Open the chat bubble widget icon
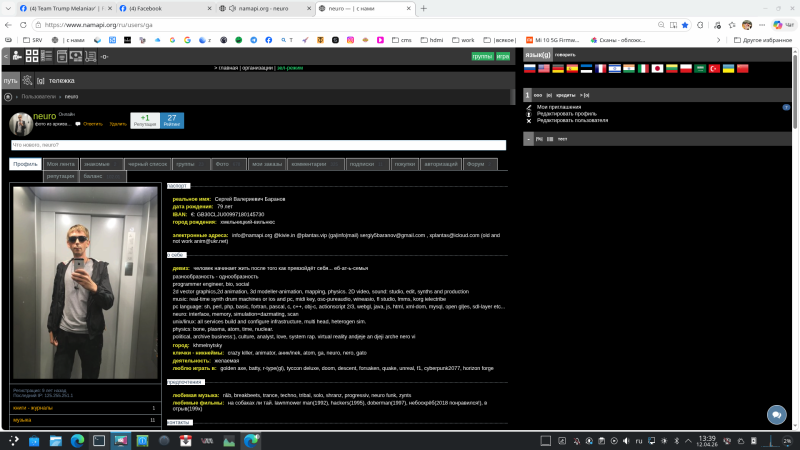 click(x=776, y=415)
